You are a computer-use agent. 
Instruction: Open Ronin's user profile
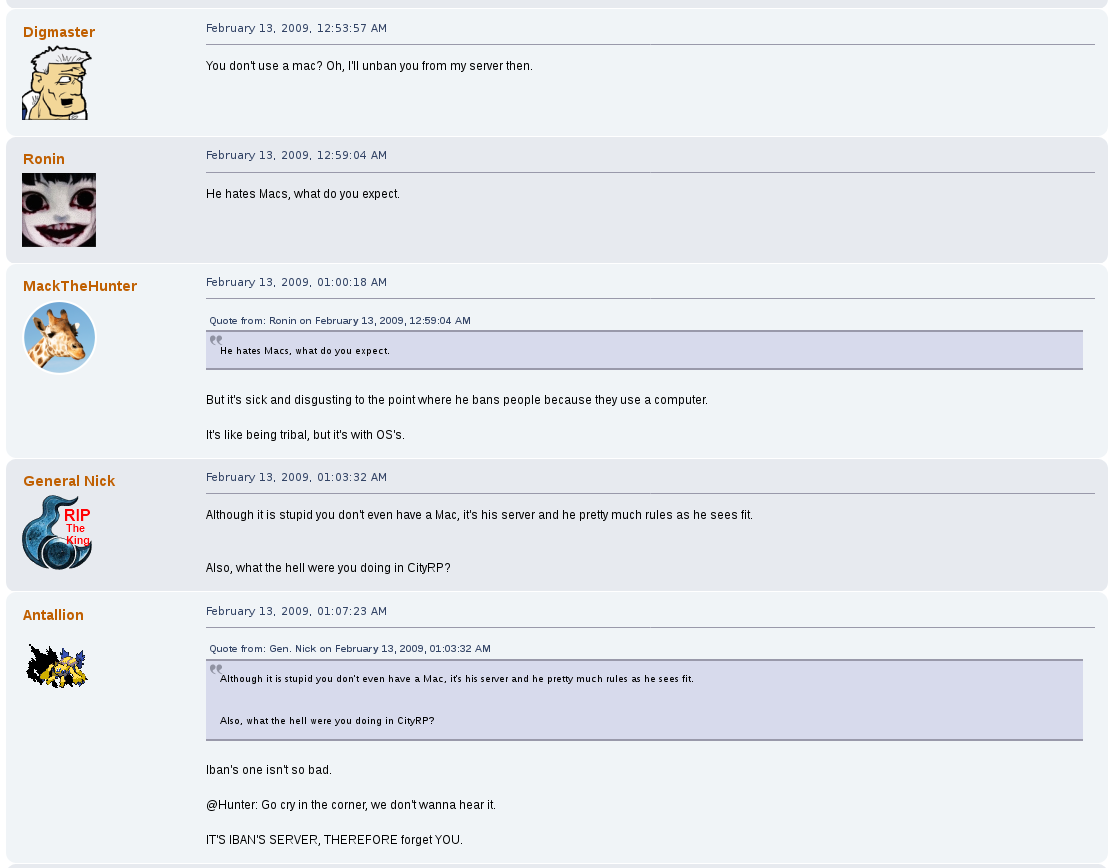tap(44, 159)
